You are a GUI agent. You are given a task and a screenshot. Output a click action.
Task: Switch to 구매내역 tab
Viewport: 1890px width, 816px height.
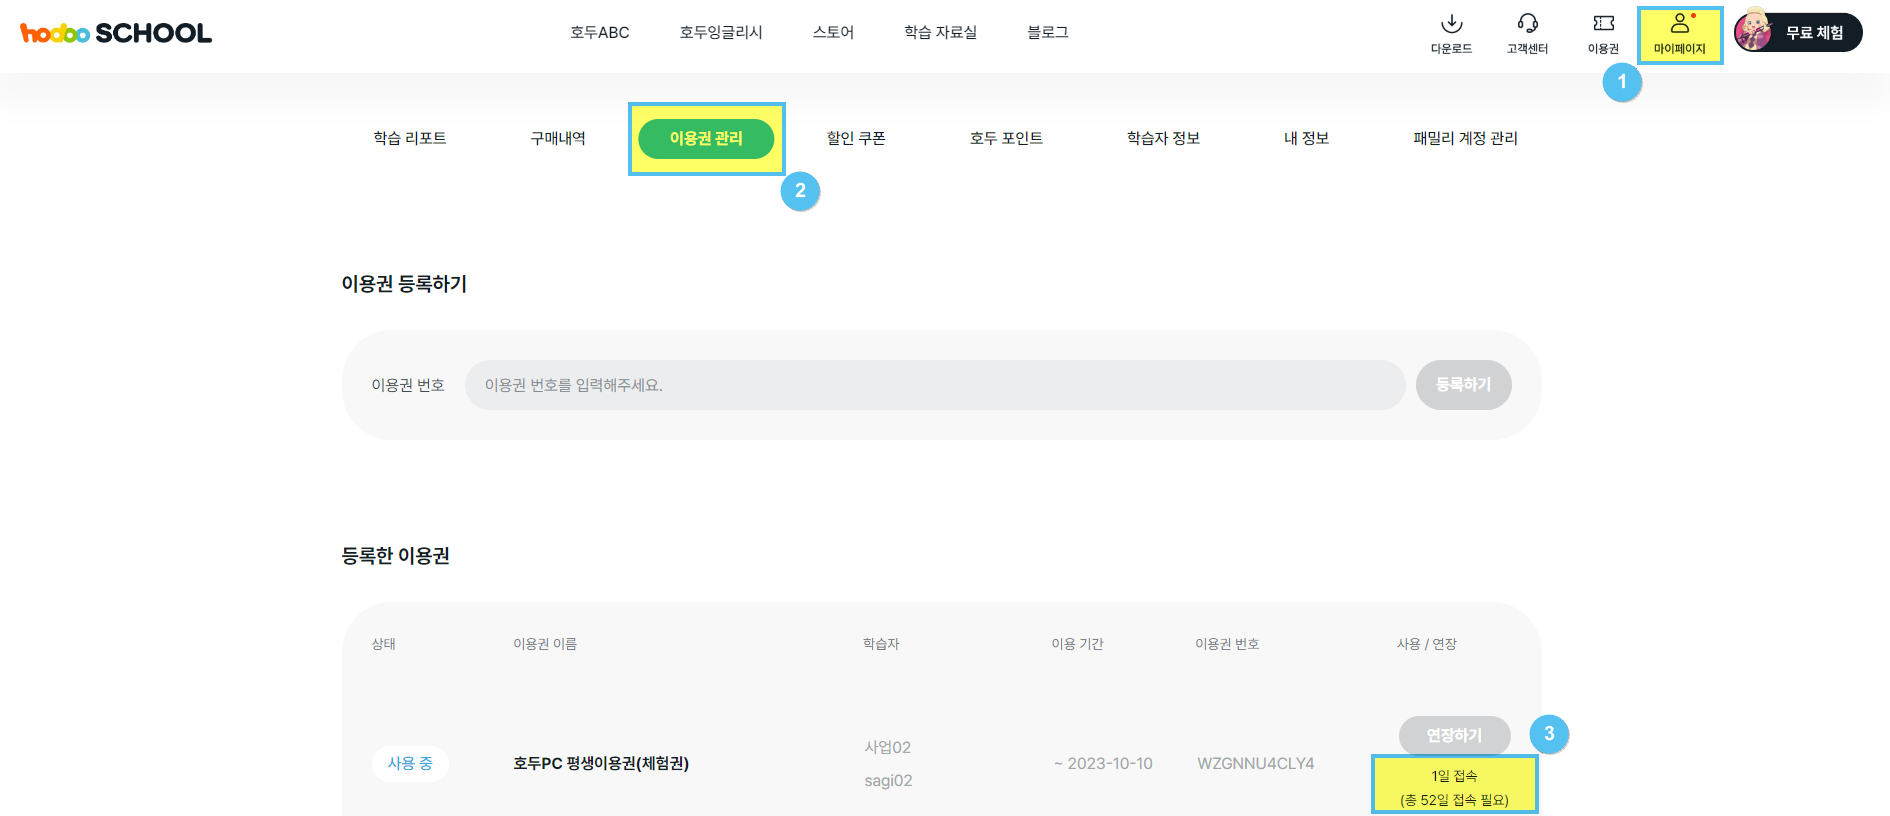[558, 138]
